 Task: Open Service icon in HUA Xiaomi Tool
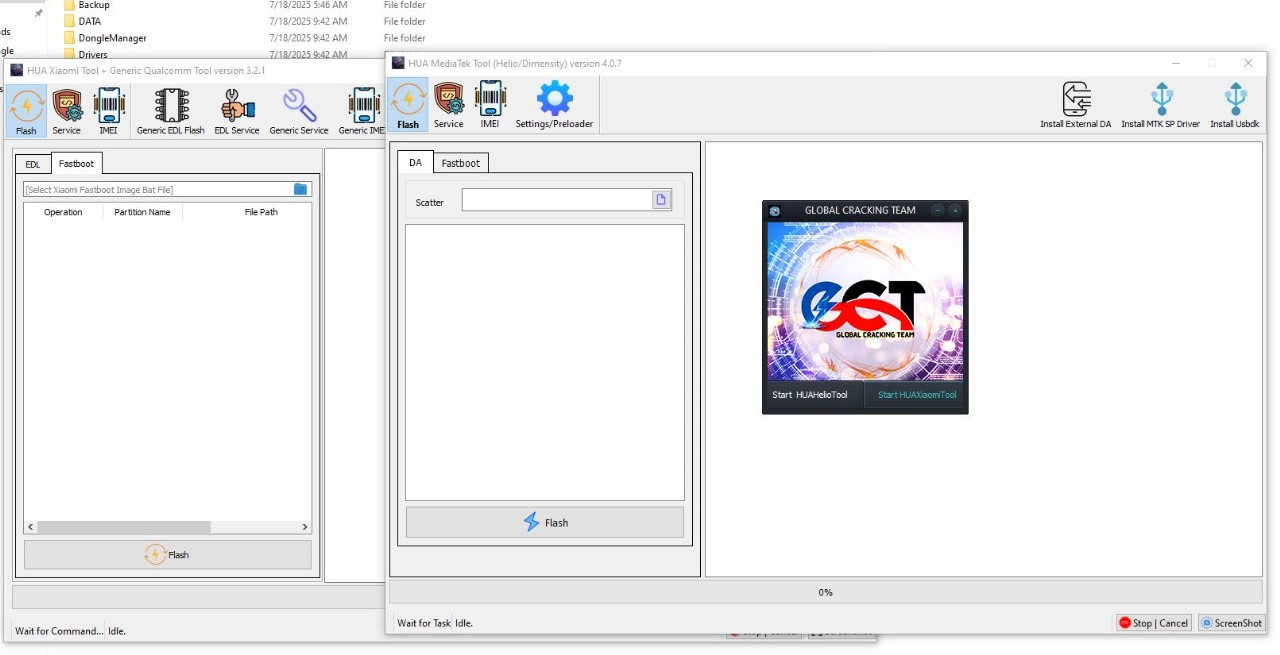pyautogui.click(x=67, y=111)
